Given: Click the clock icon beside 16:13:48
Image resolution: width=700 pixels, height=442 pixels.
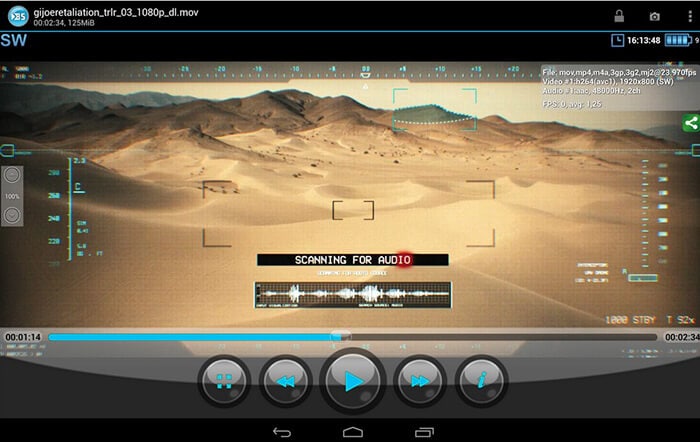Looking at the screenshot, I should point(617,40).
